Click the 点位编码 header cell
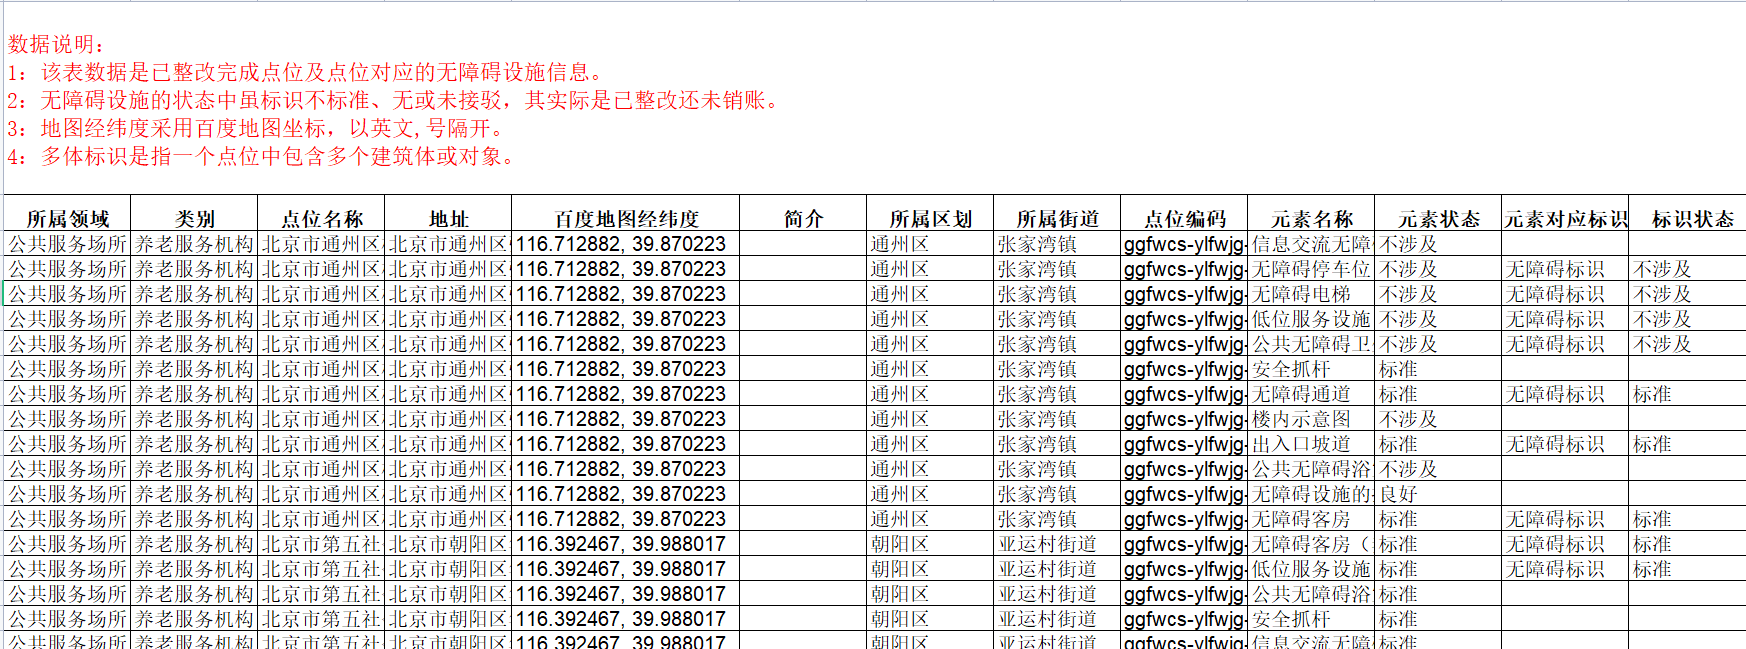Image resolution: width=1746 pixels, height=649 pixels. point(1184,218)
